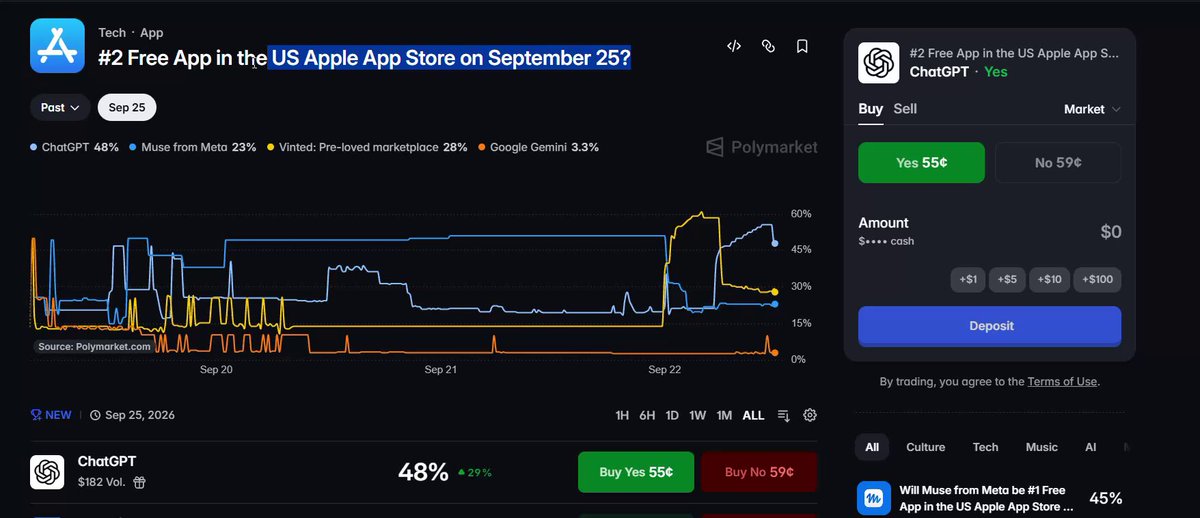Screen dimensions: 1200x518
Task: Add +$100 to amount
Action: click(x=1098, y=280)
